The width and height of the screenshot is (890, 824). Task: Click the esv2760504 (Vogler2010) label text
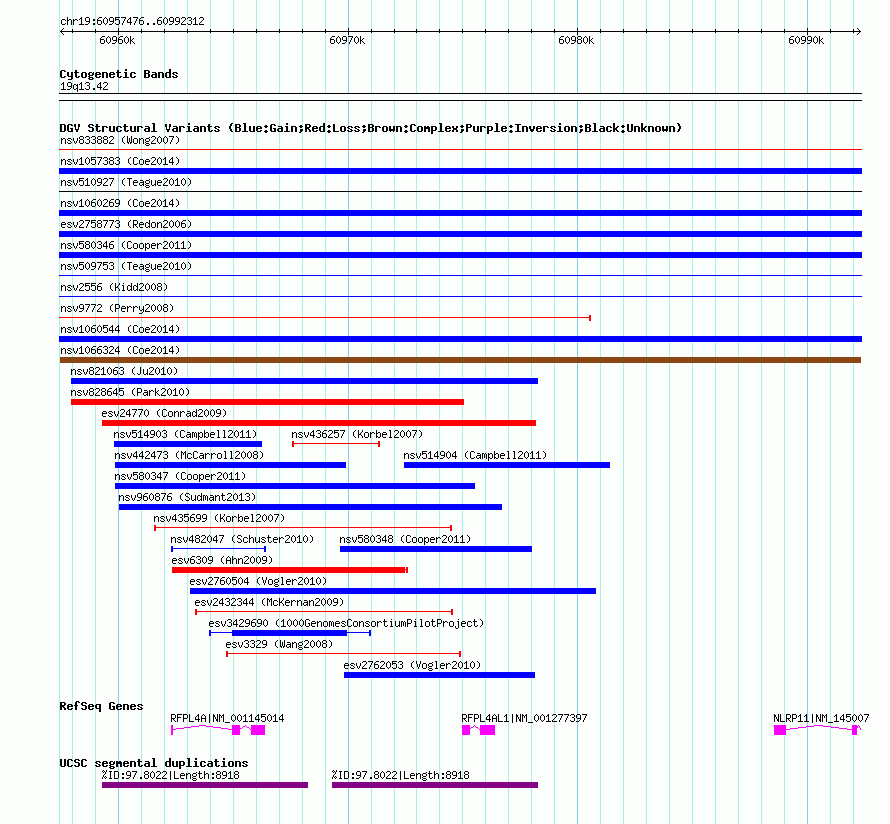click(258, 581)
